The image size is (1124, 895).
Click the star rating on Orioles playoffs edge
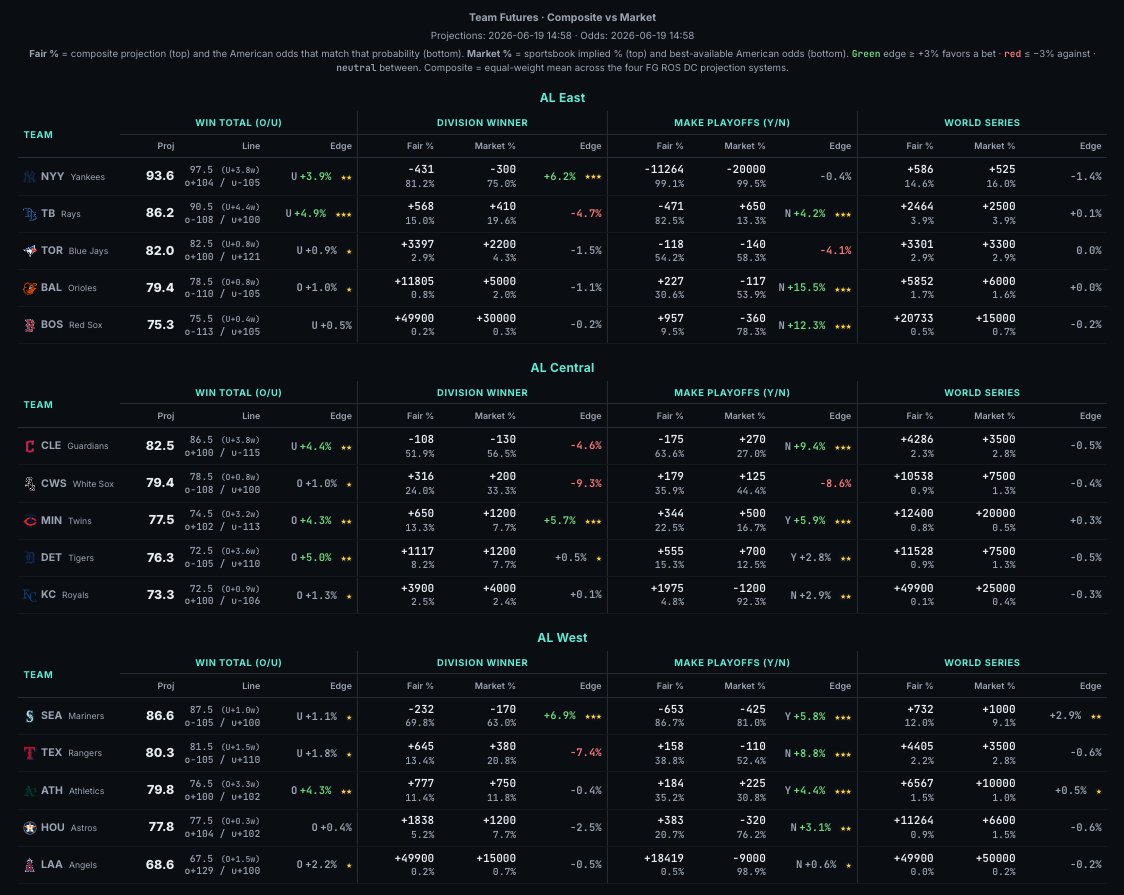[843, 289]
